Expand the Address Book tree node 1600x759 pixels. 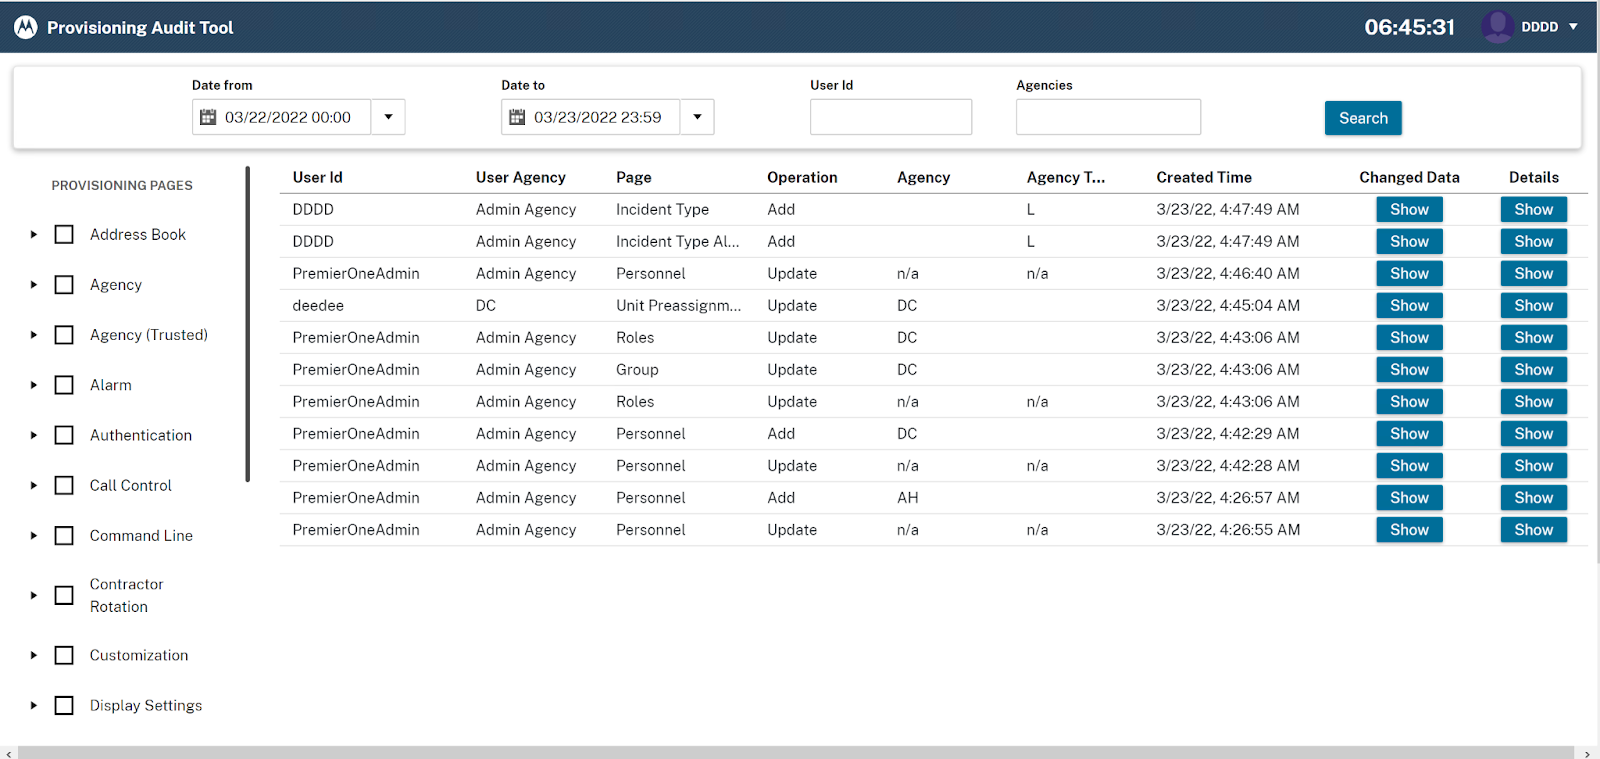click(33, 234)
